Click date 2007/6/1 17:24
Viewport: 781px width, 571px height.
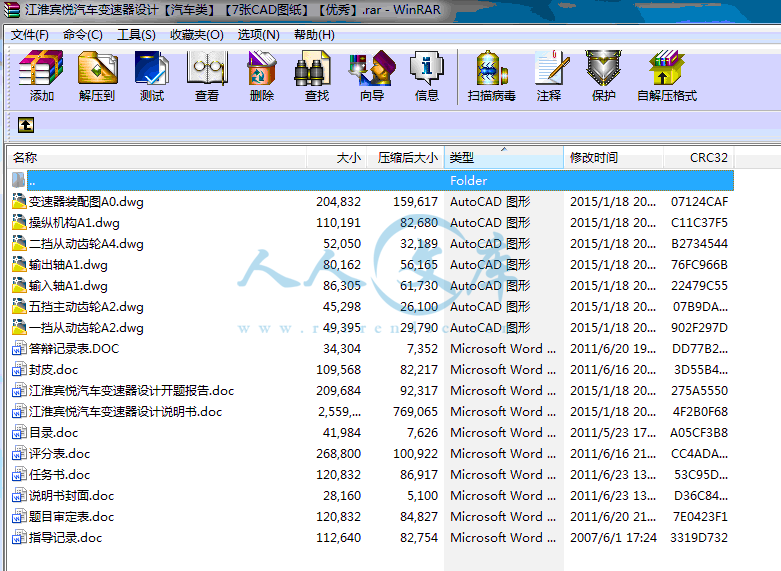pos(613,537)
